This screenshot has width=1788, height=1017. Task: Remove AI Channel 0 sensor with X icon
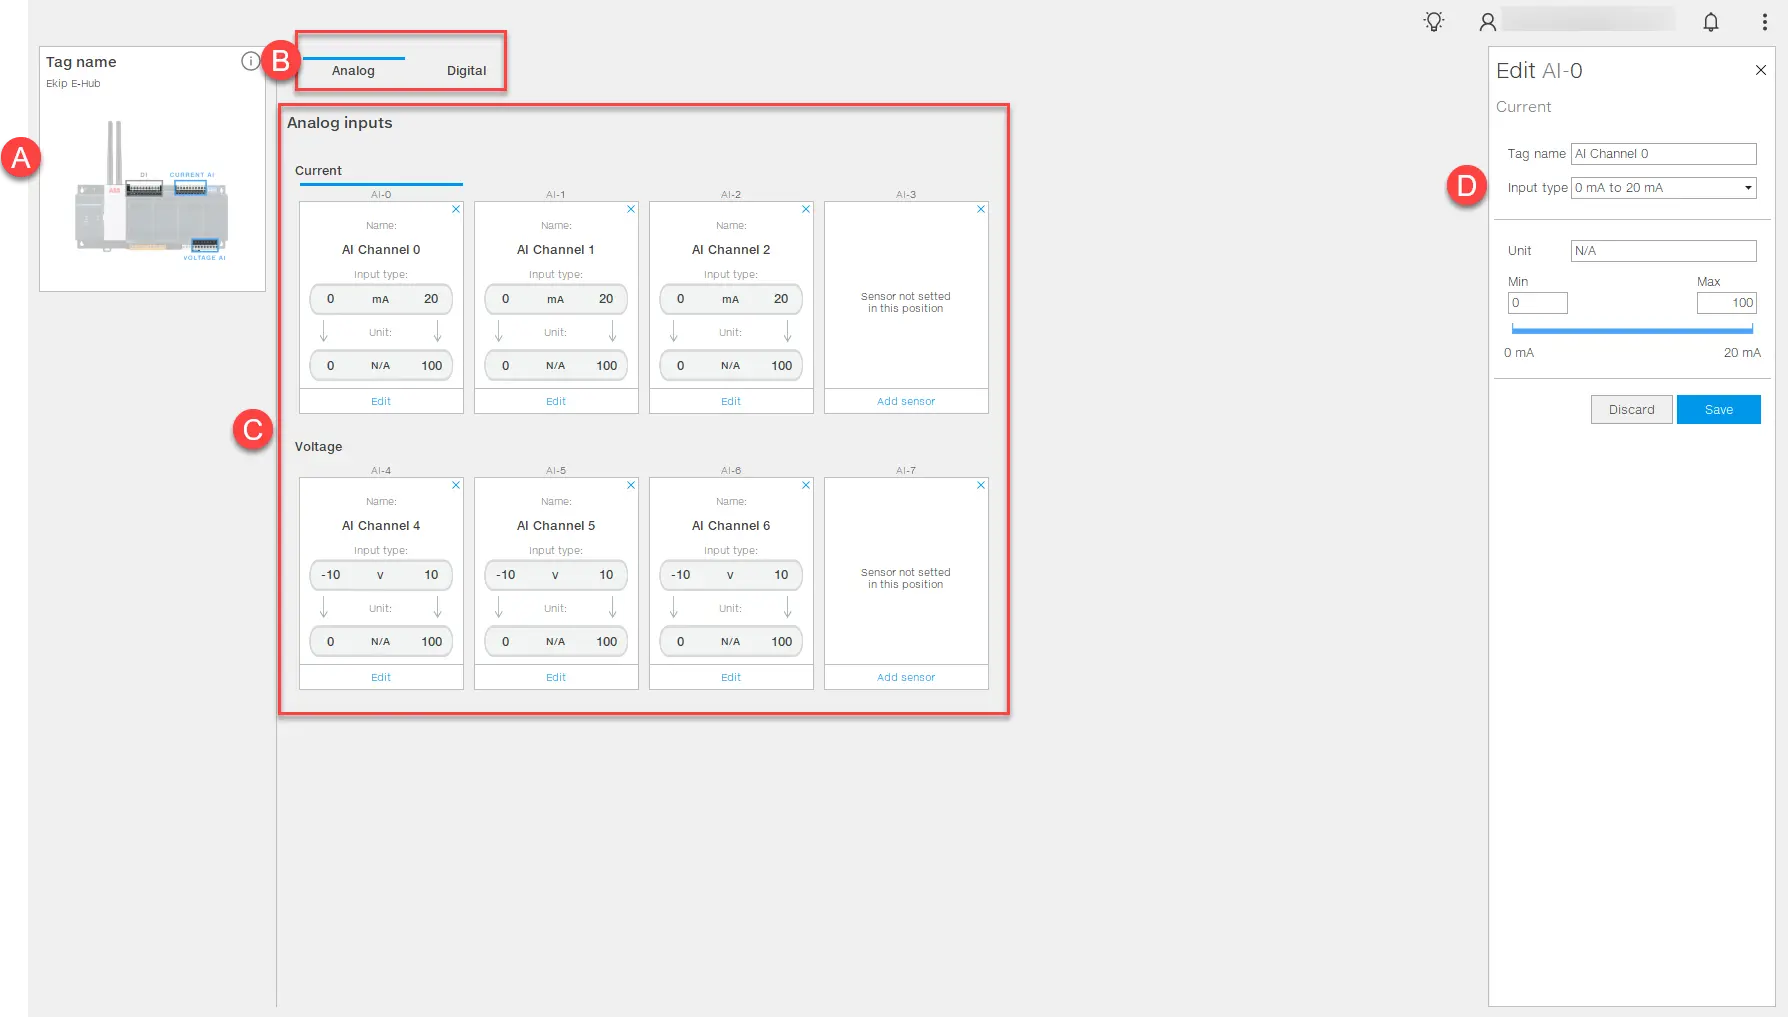click(456, 209)
